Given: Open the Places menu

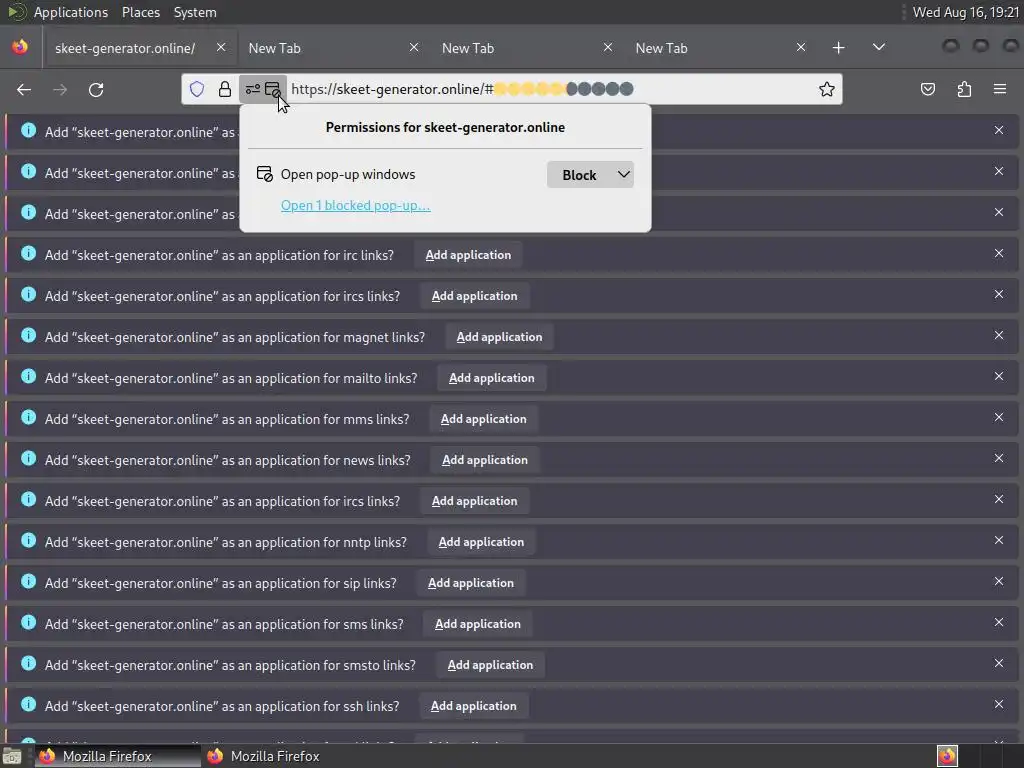Looking at the screenshot, I should [140, 12].
